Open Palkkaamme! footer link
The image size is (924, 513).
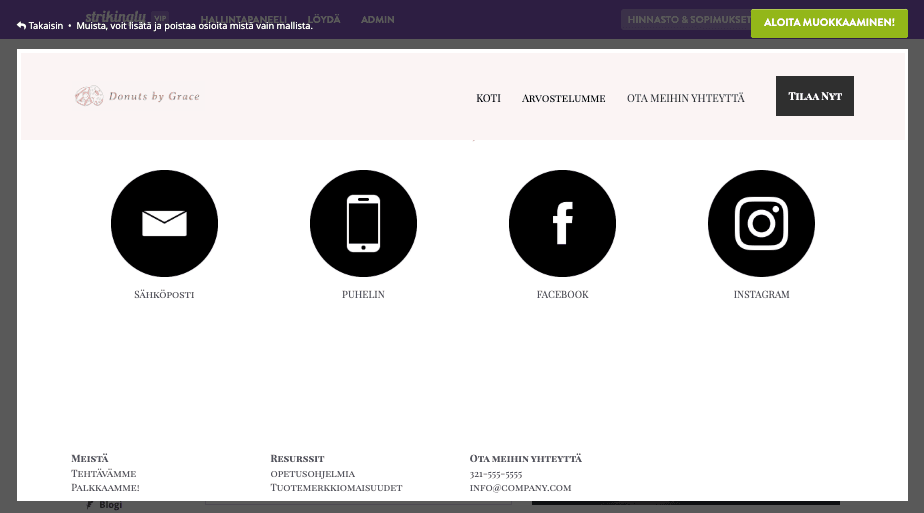105,488
